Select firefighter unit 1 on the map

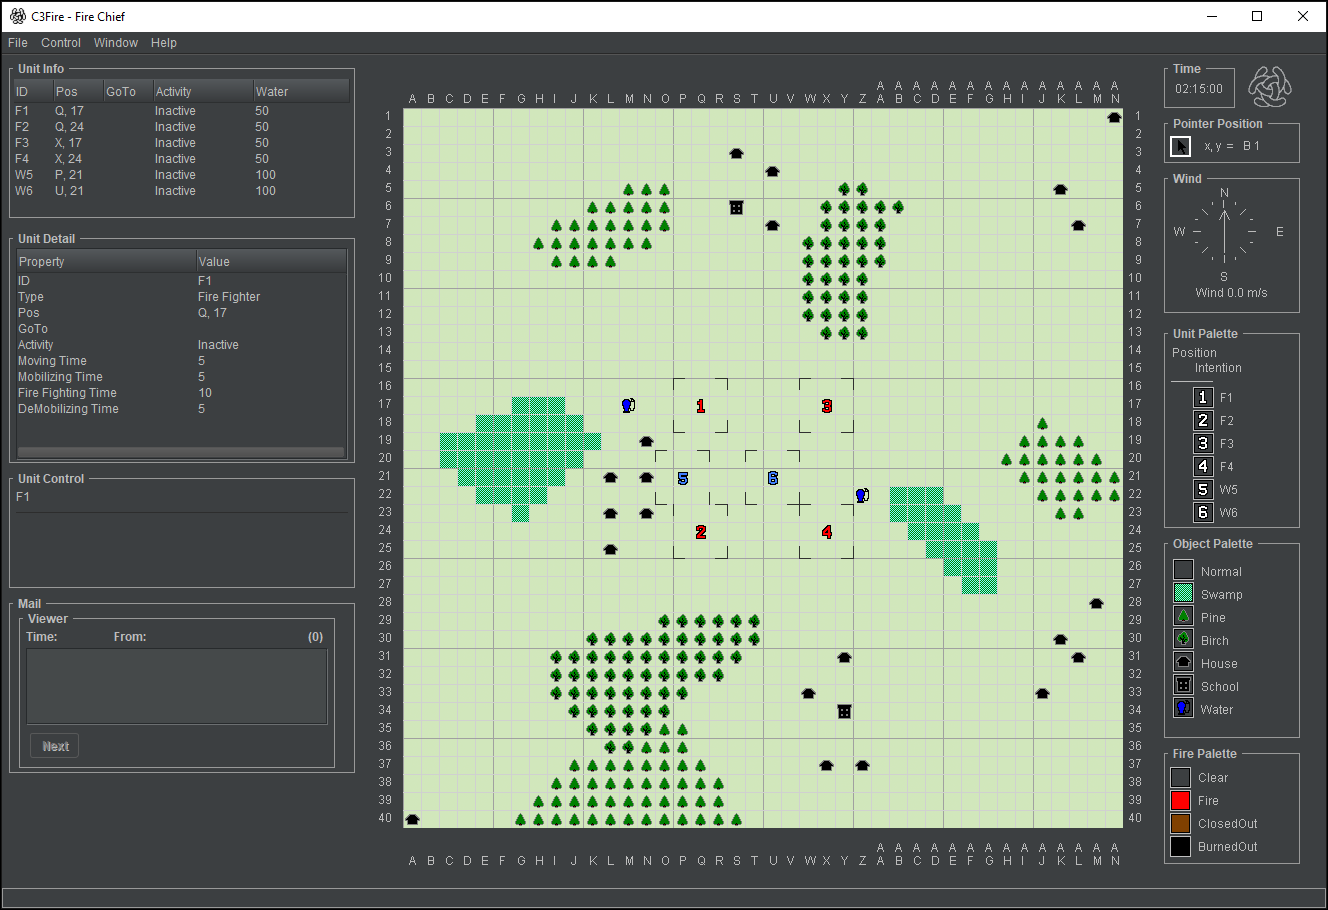[x=701, y=406]
